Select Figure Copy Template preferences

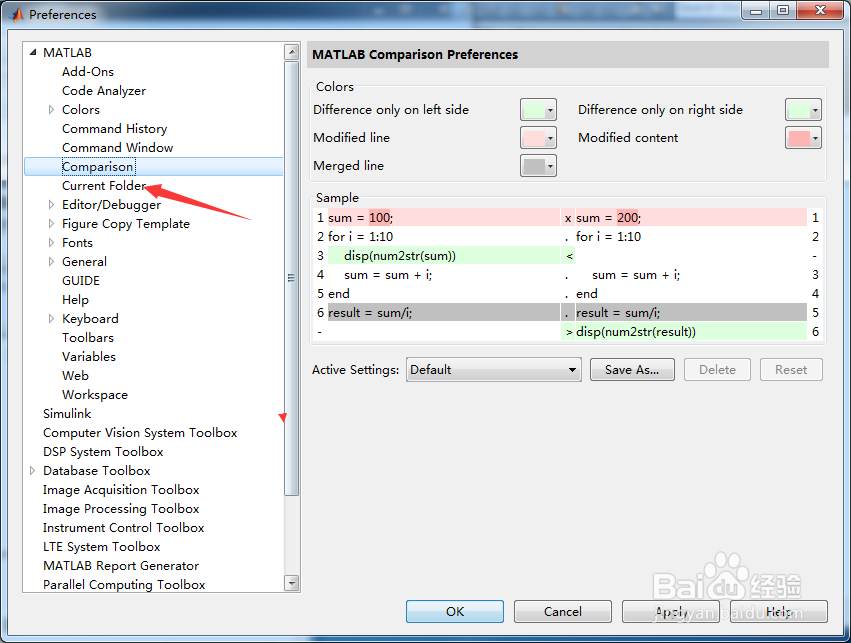coord(126,224)
